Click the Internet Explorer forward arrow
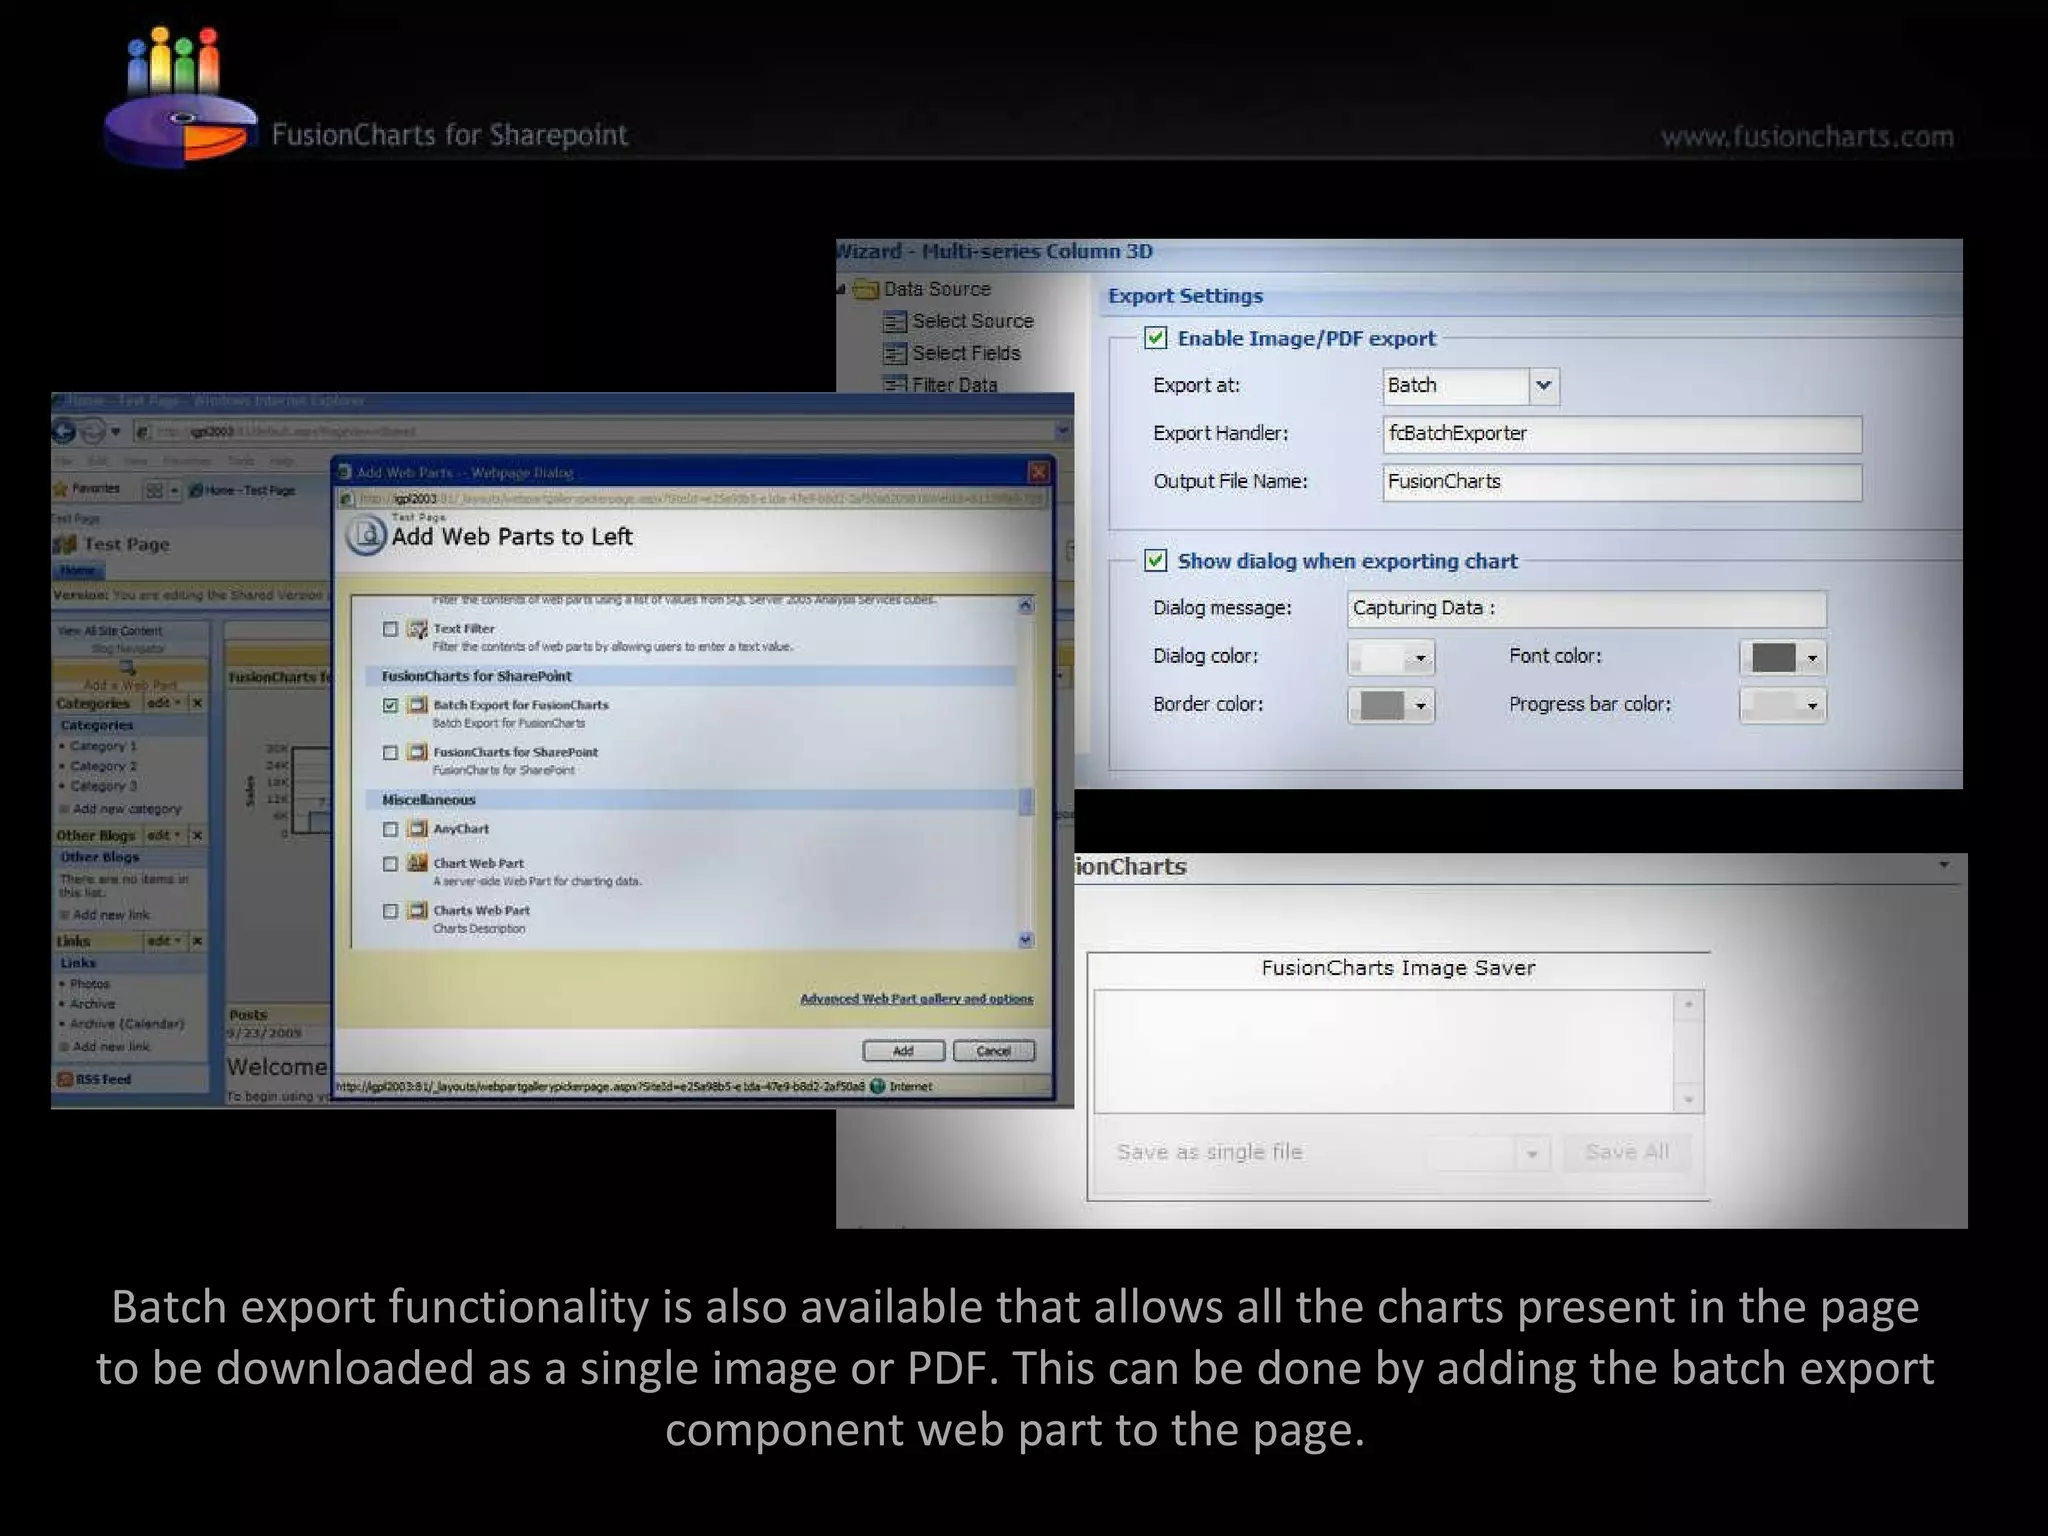Viewport: 2048px width, 1536px height. [x=92, y=431]
